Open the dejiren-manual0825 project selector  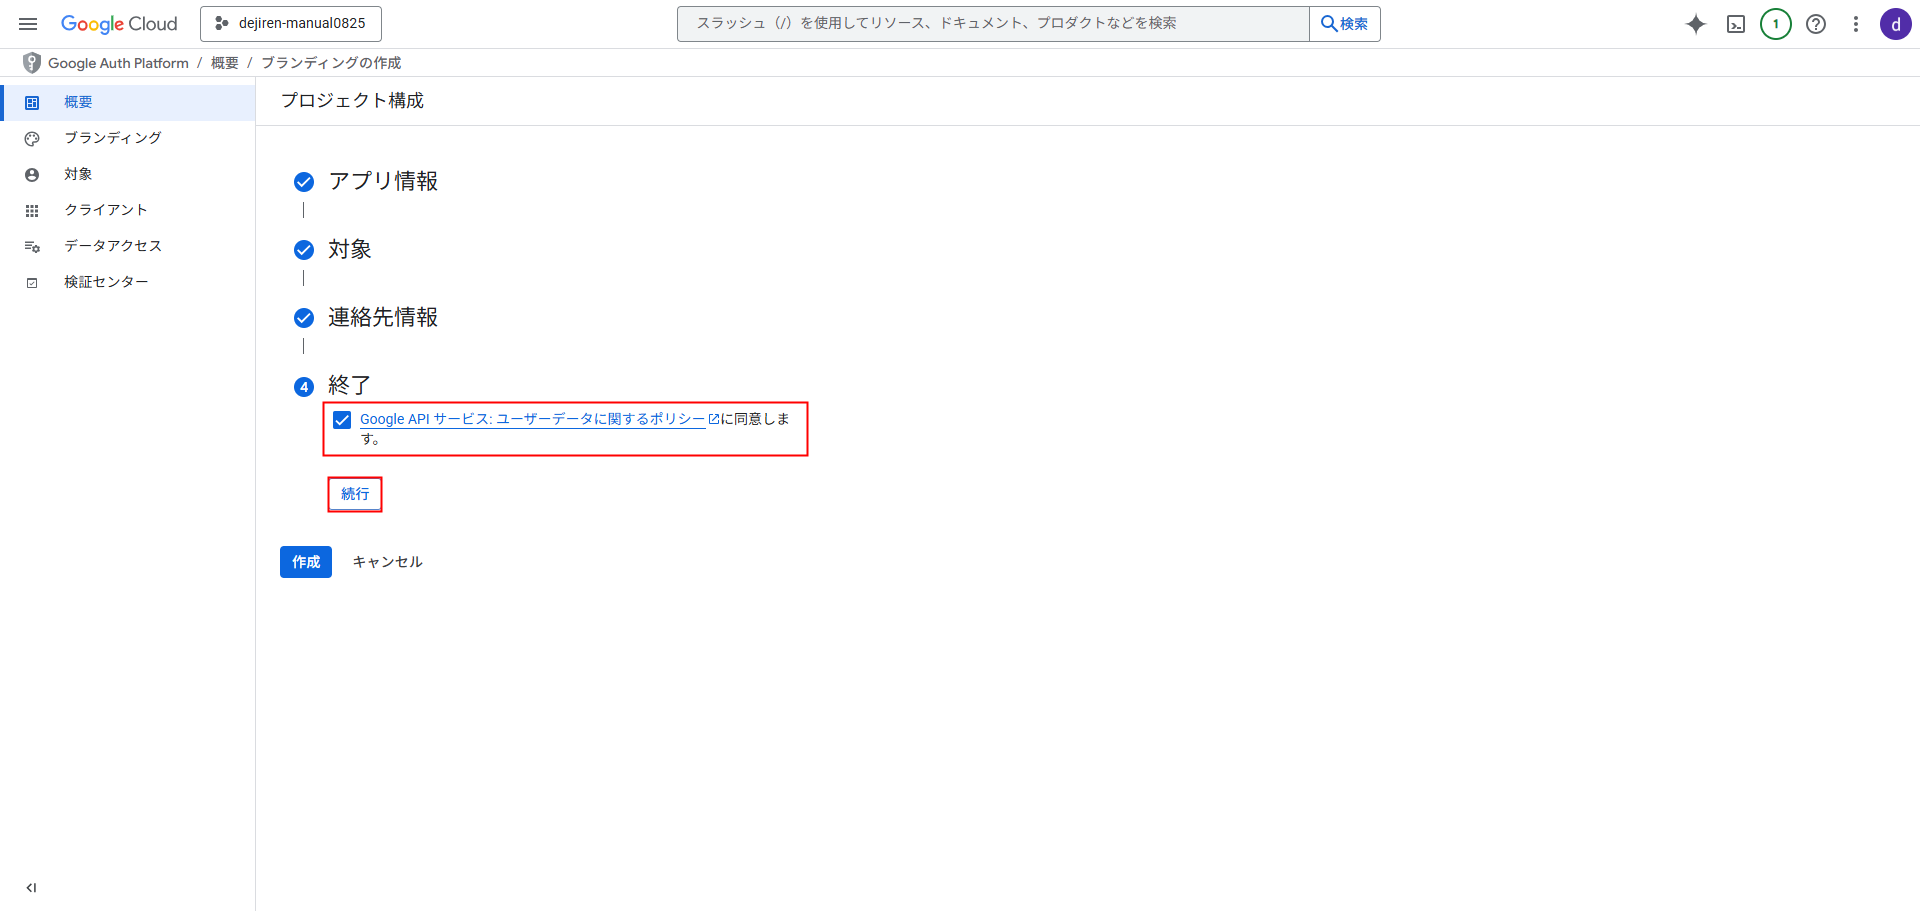tap(291, 24)
